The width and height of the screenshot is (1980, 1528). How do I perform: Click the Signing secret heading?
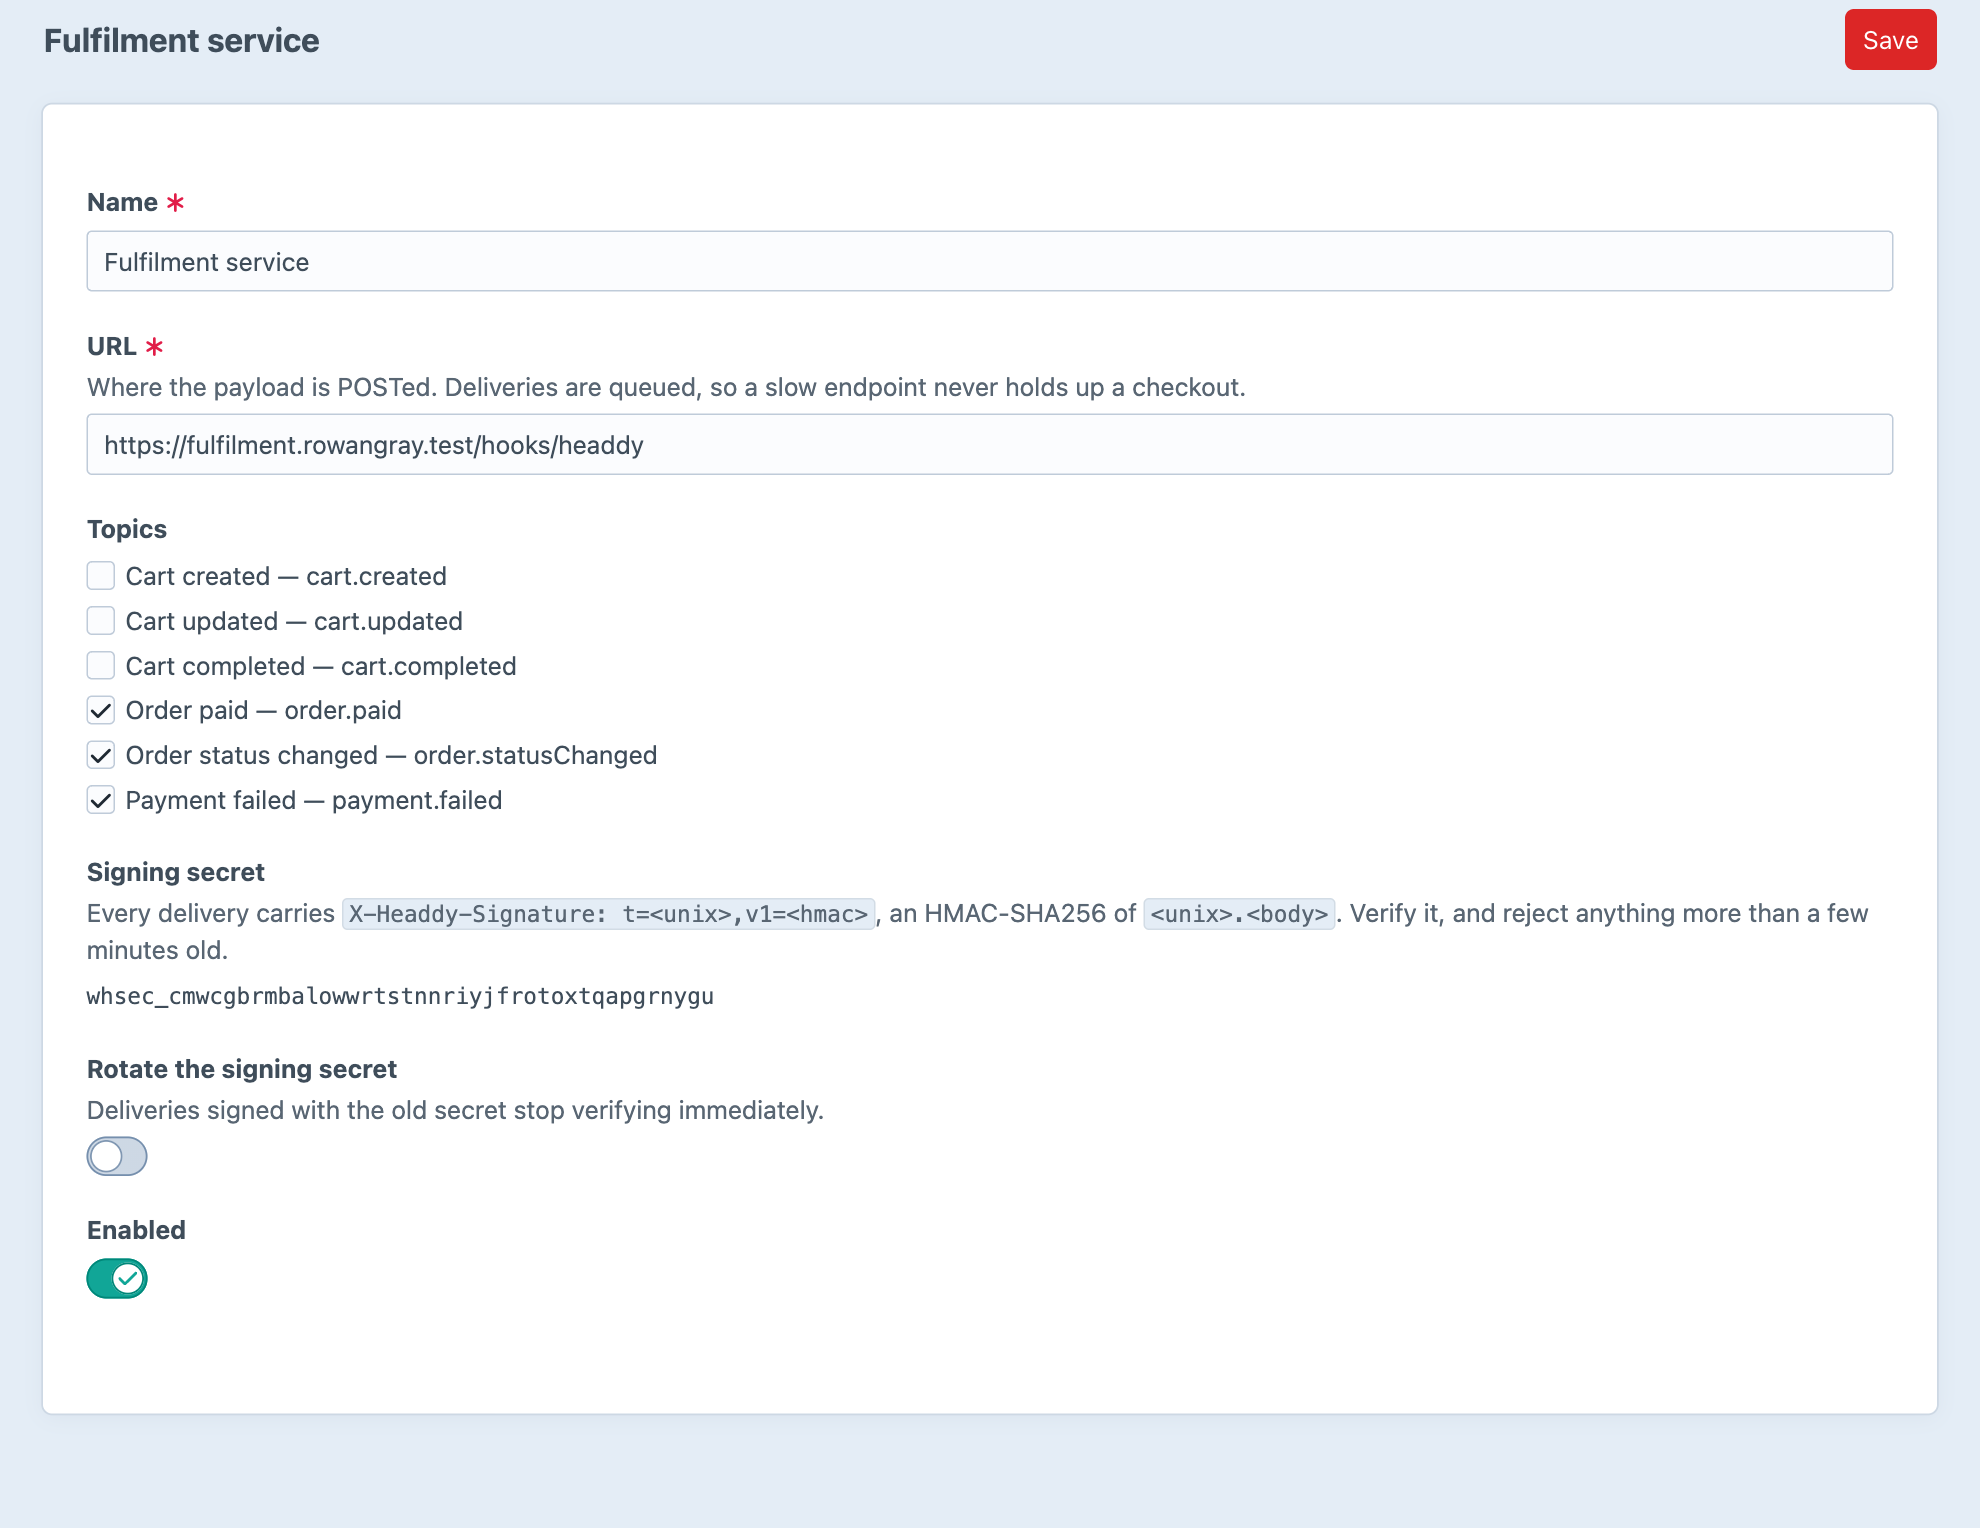click(x=176, y=872)
